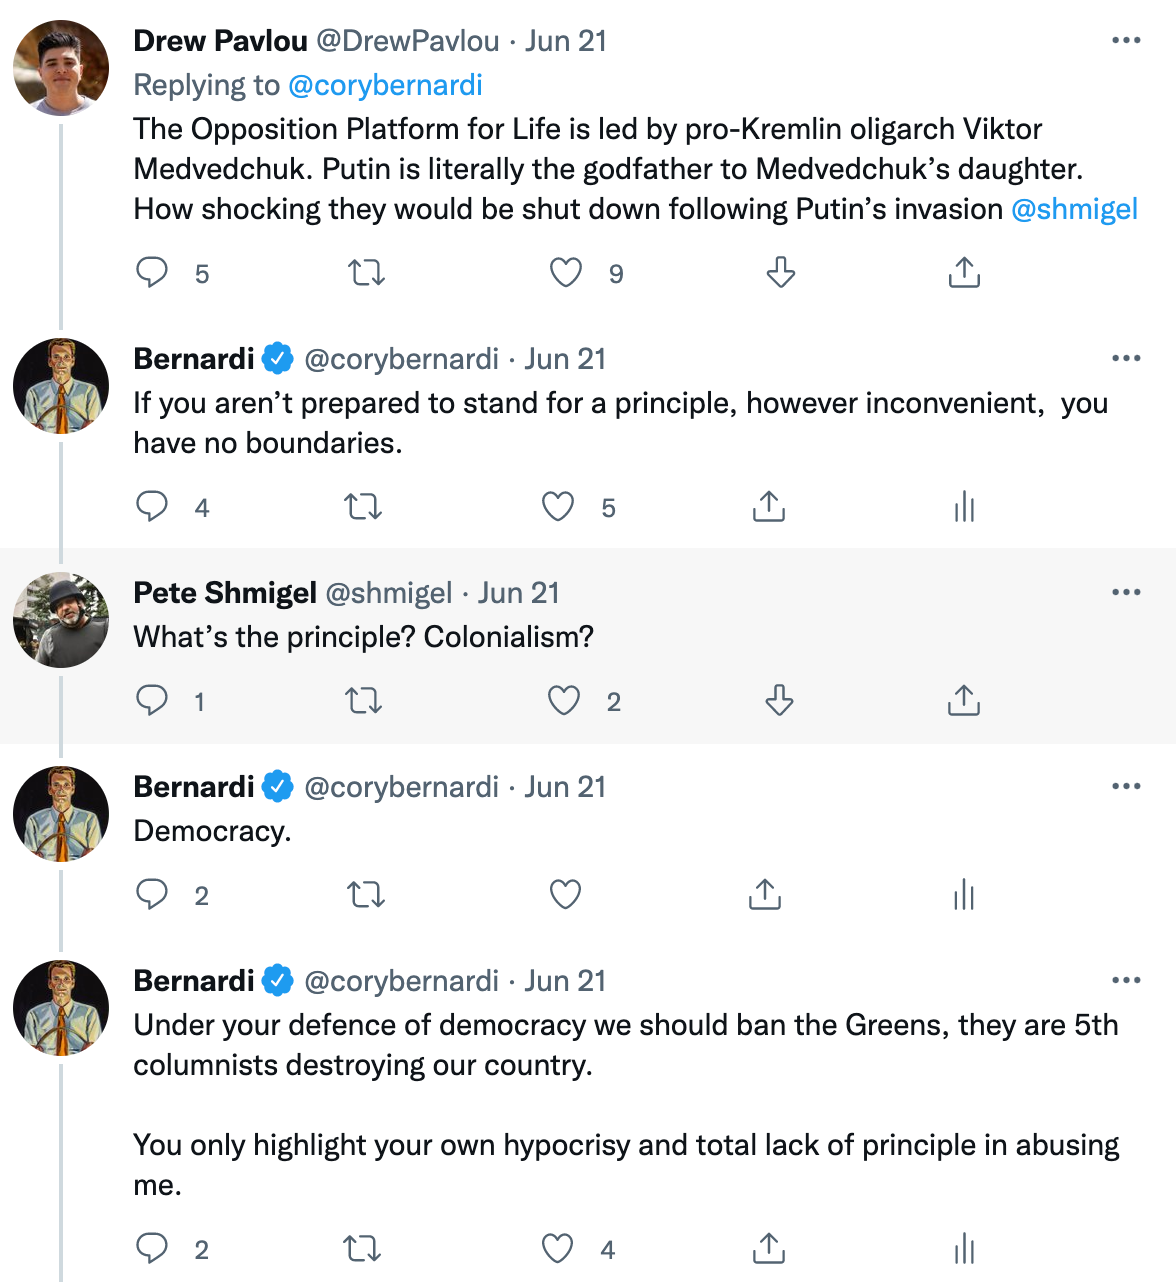Retweet Pete Shmigel's Colonialism tweet

364,700
